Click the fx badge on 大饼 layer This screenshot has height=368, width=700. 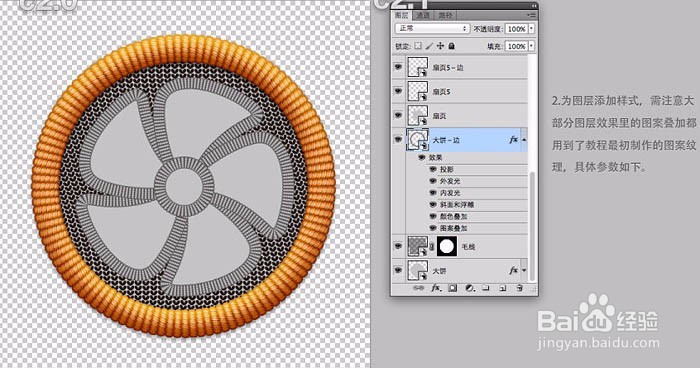coord(513,270)
